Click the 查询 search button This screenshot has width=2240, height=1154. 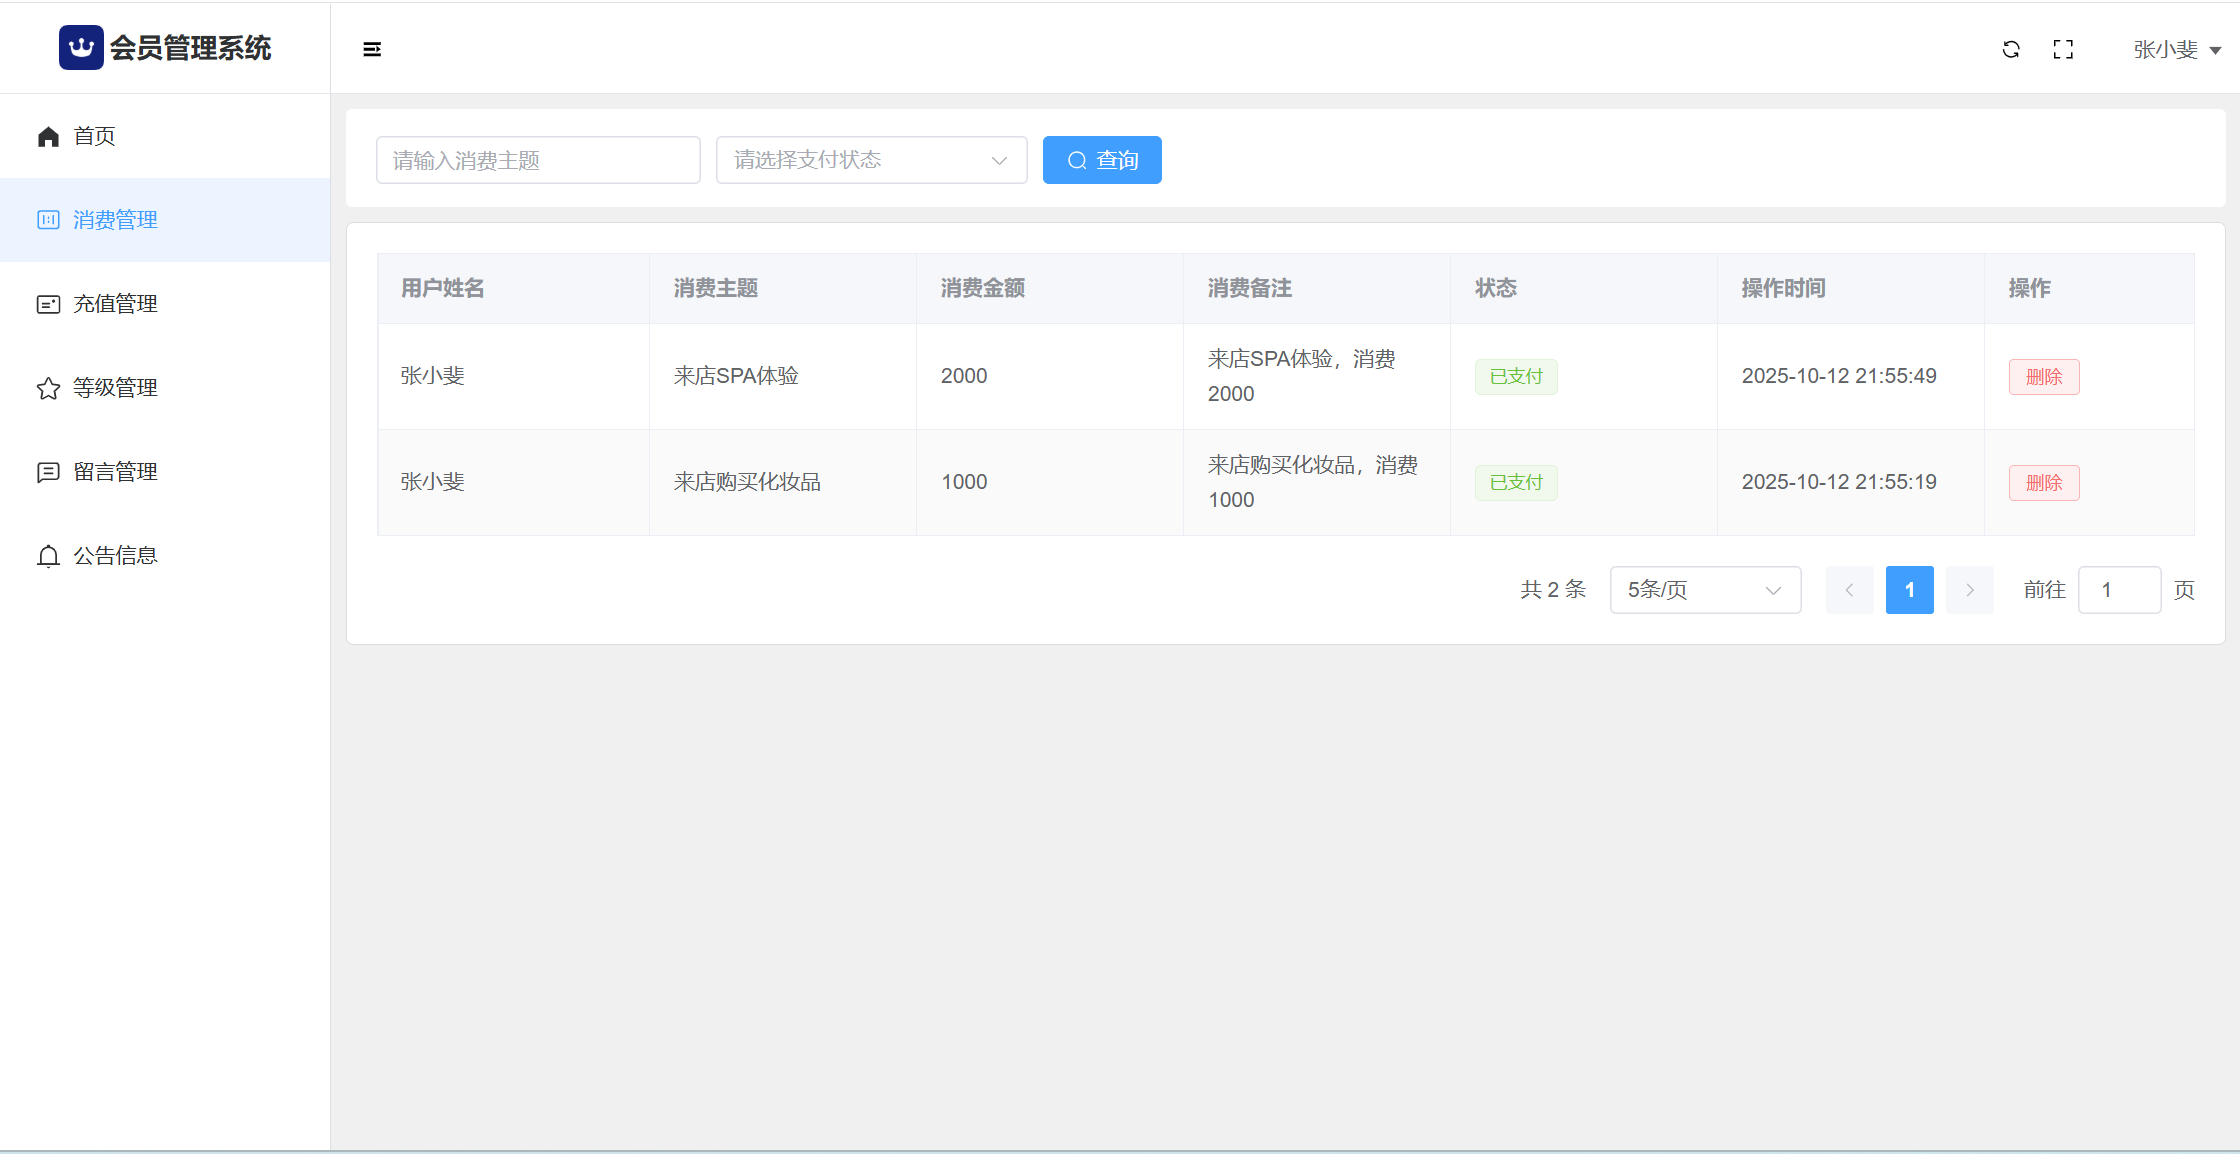[1102, 160]
